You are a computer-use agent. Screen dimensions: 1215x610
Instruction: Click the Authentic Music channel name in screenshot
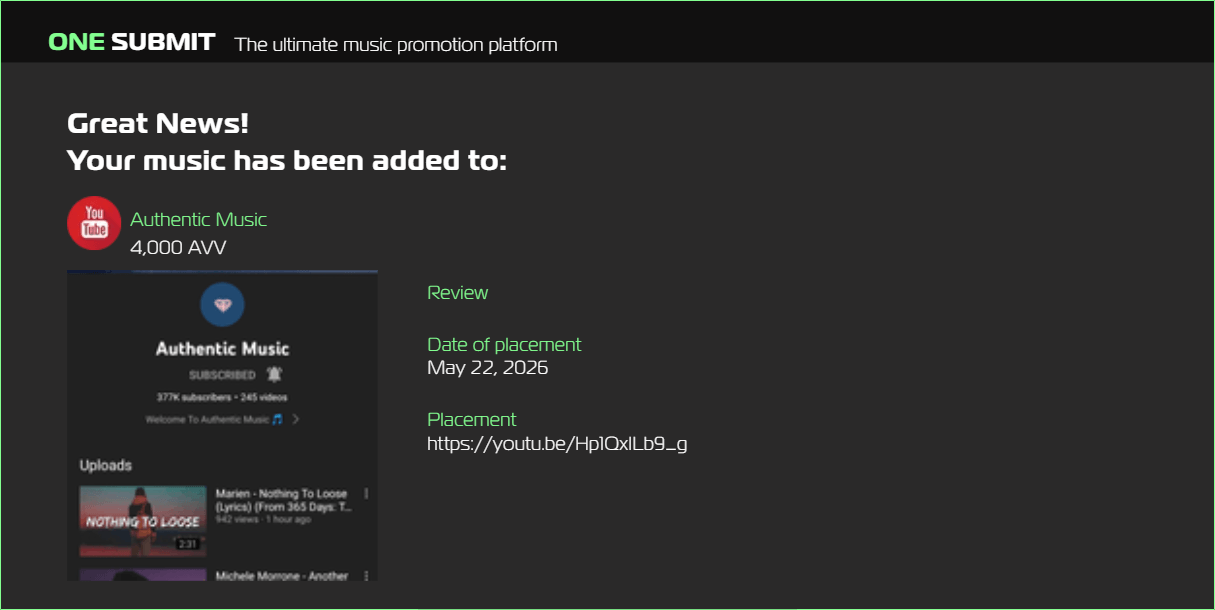point(222,349)
